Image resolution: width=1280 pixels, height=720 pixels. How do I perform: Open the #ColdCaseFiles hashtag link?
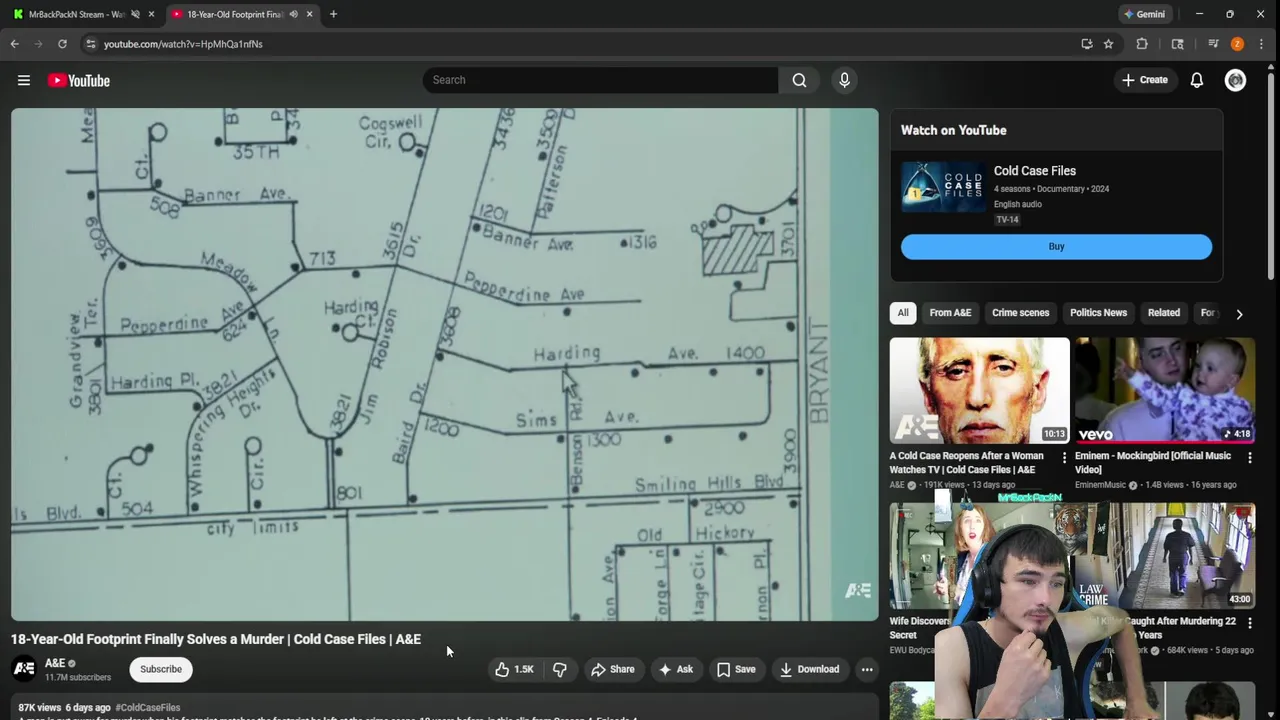tap(147, 707)
